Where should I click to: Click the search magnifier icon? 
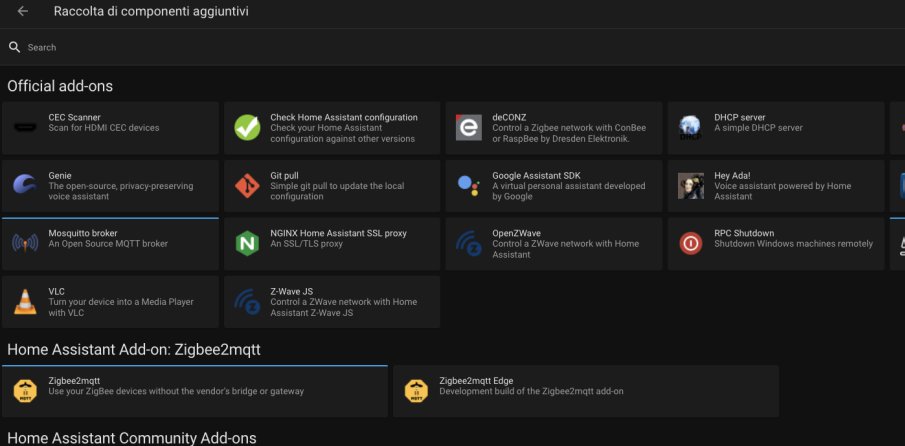(14, 47)
